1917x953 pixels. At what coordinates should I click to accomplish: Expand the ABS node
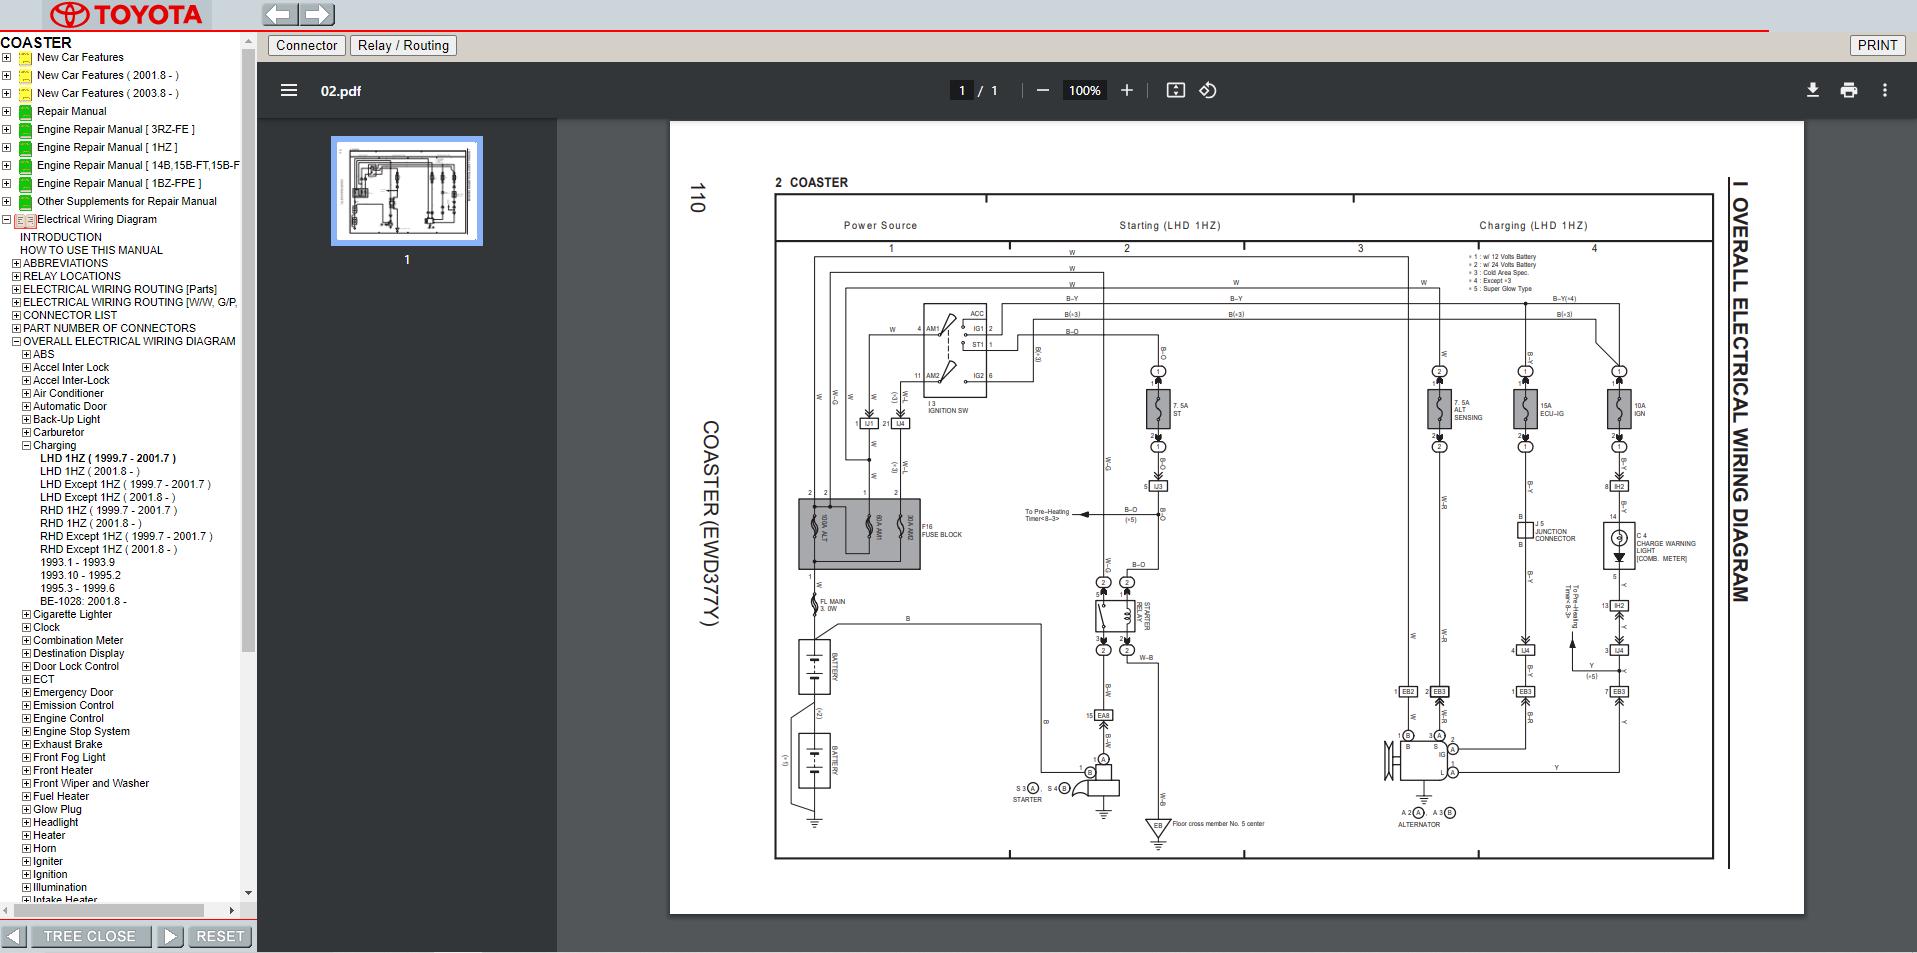click(27, 355)
